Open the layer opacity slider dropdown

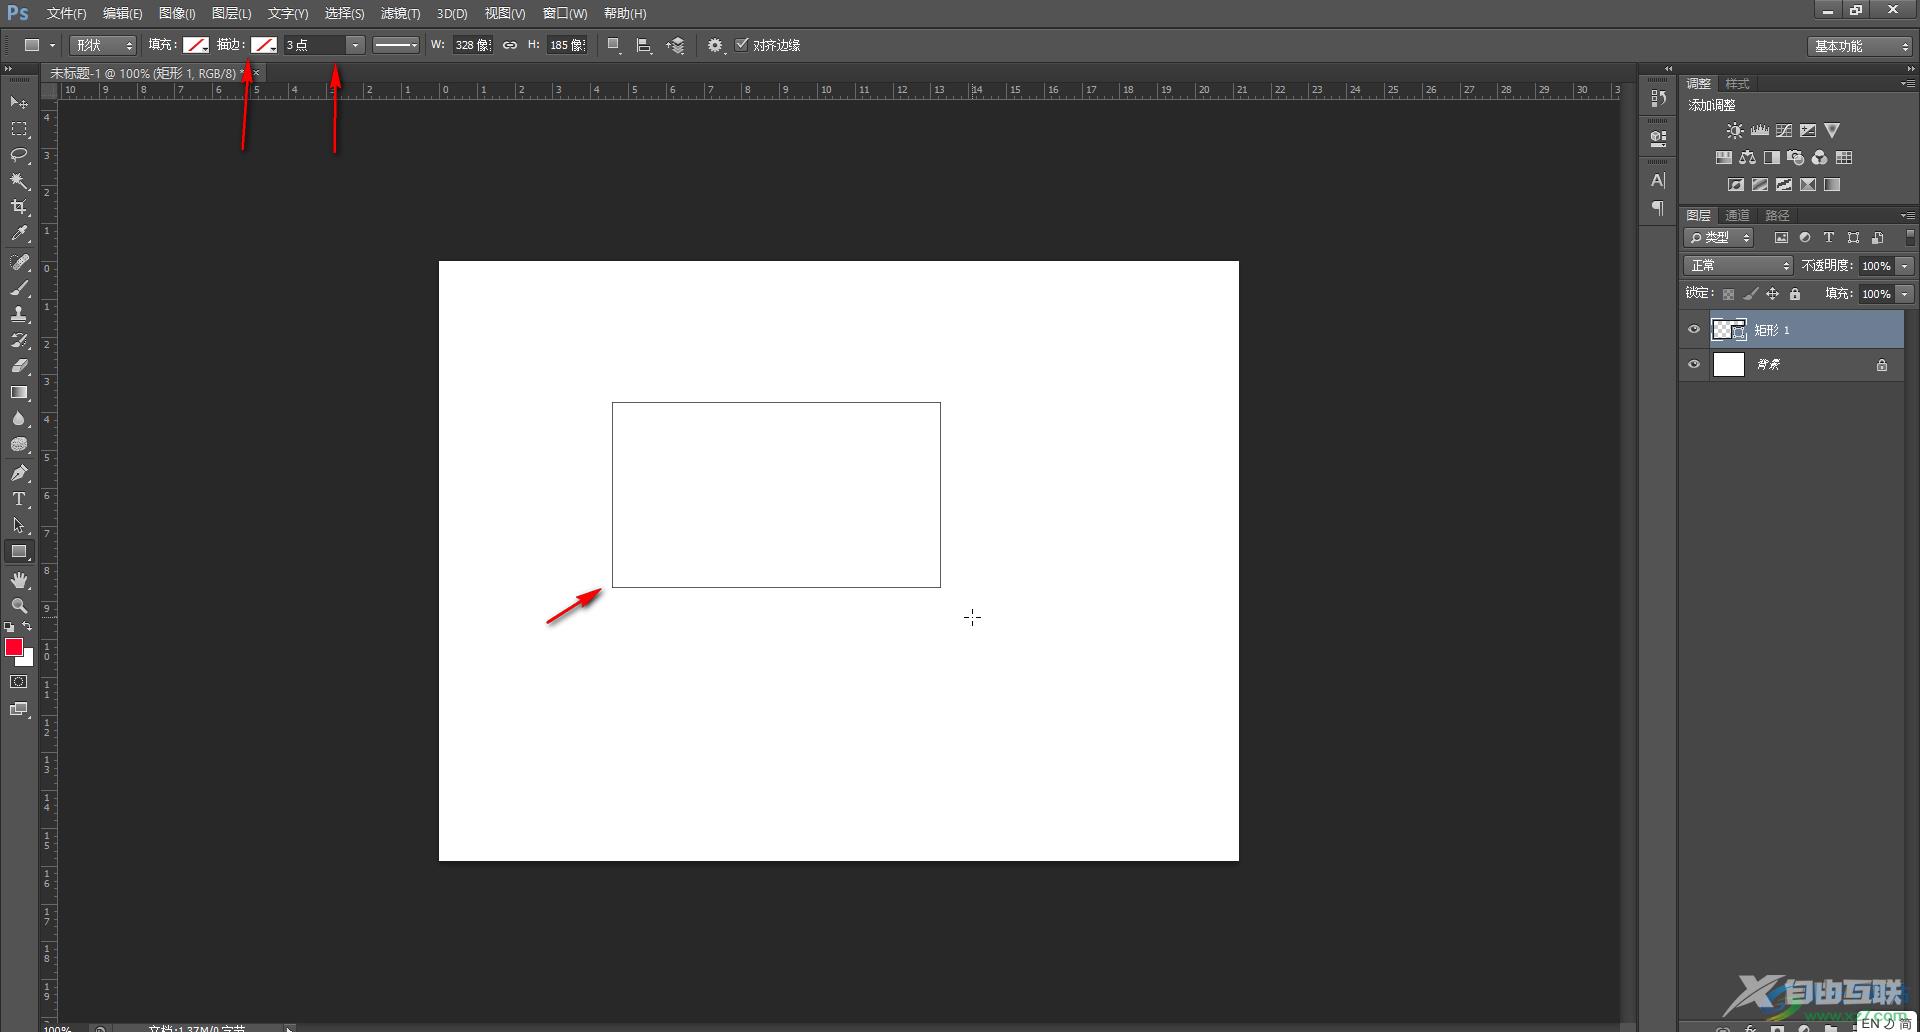pyautogui.click(x=1905, y=266)
